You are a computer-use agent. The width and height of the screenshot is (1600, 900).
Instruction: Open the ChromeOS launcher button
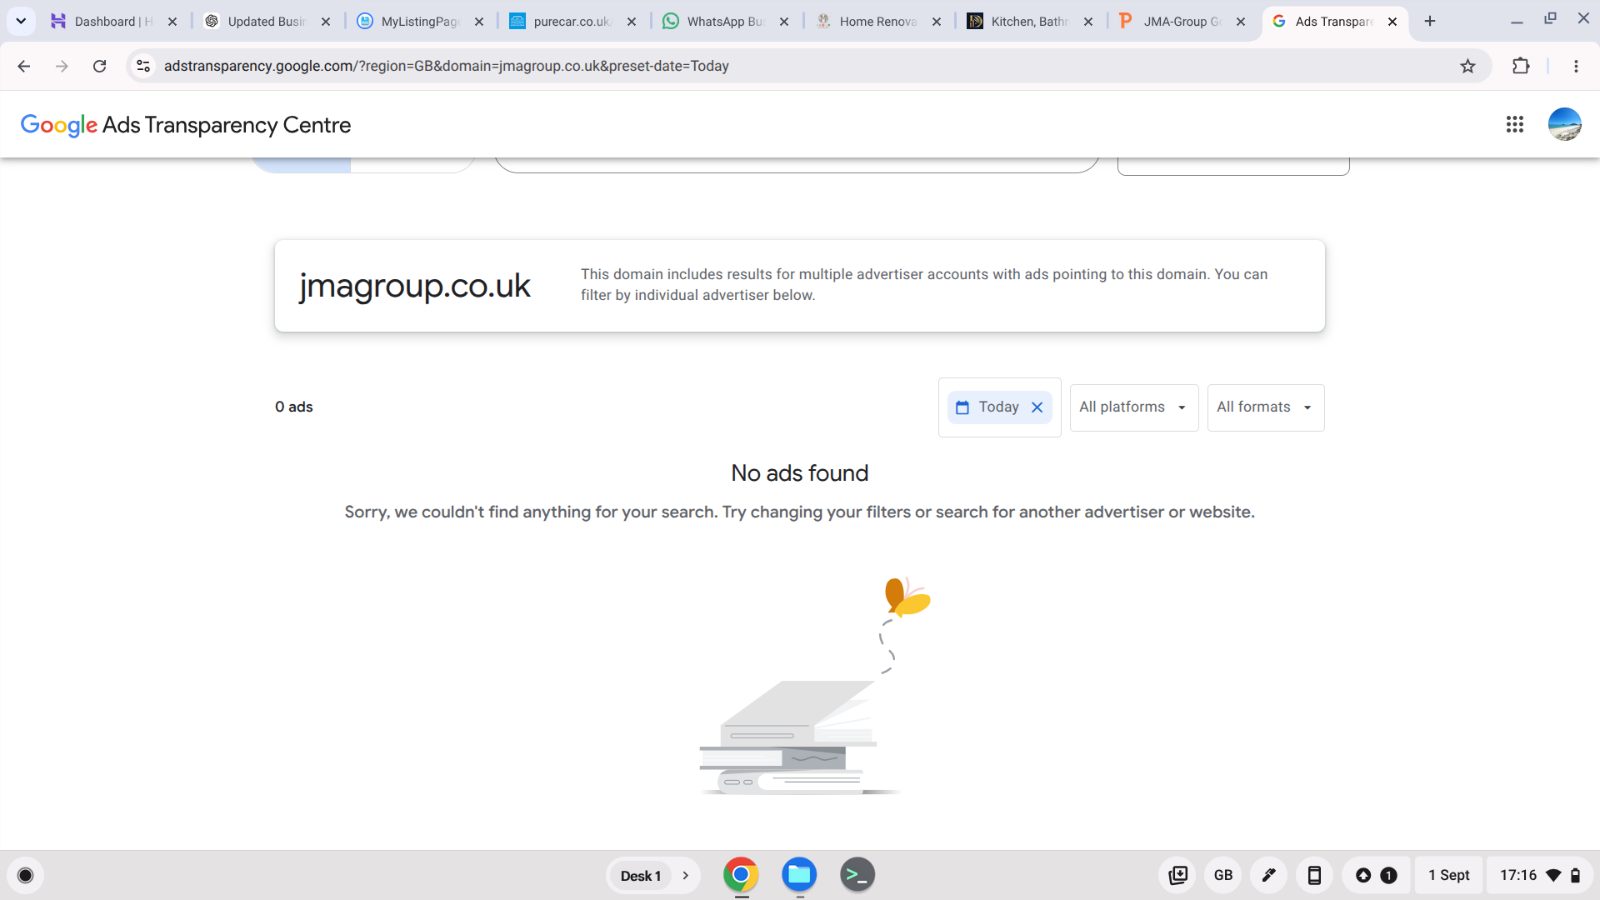(26, 876)
